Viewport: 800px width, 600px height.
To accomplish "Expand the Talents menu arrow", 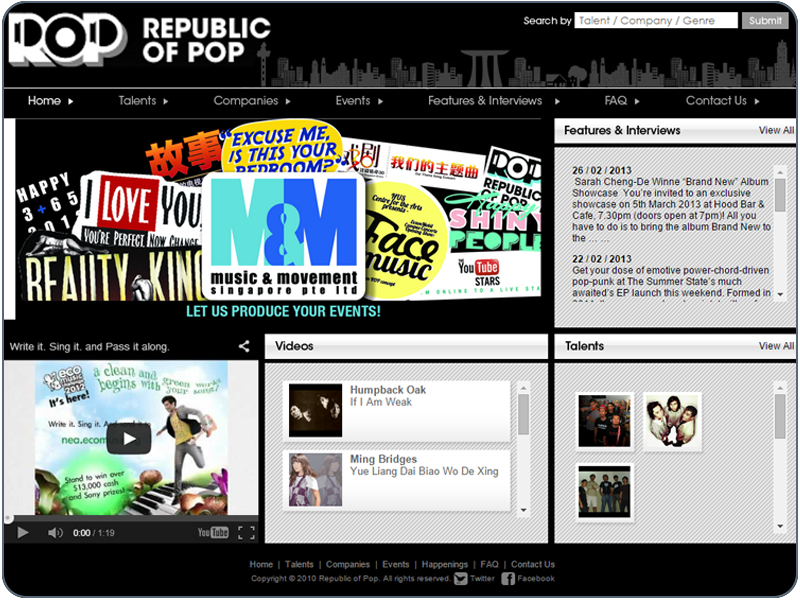I will click(x=166, y=102).
